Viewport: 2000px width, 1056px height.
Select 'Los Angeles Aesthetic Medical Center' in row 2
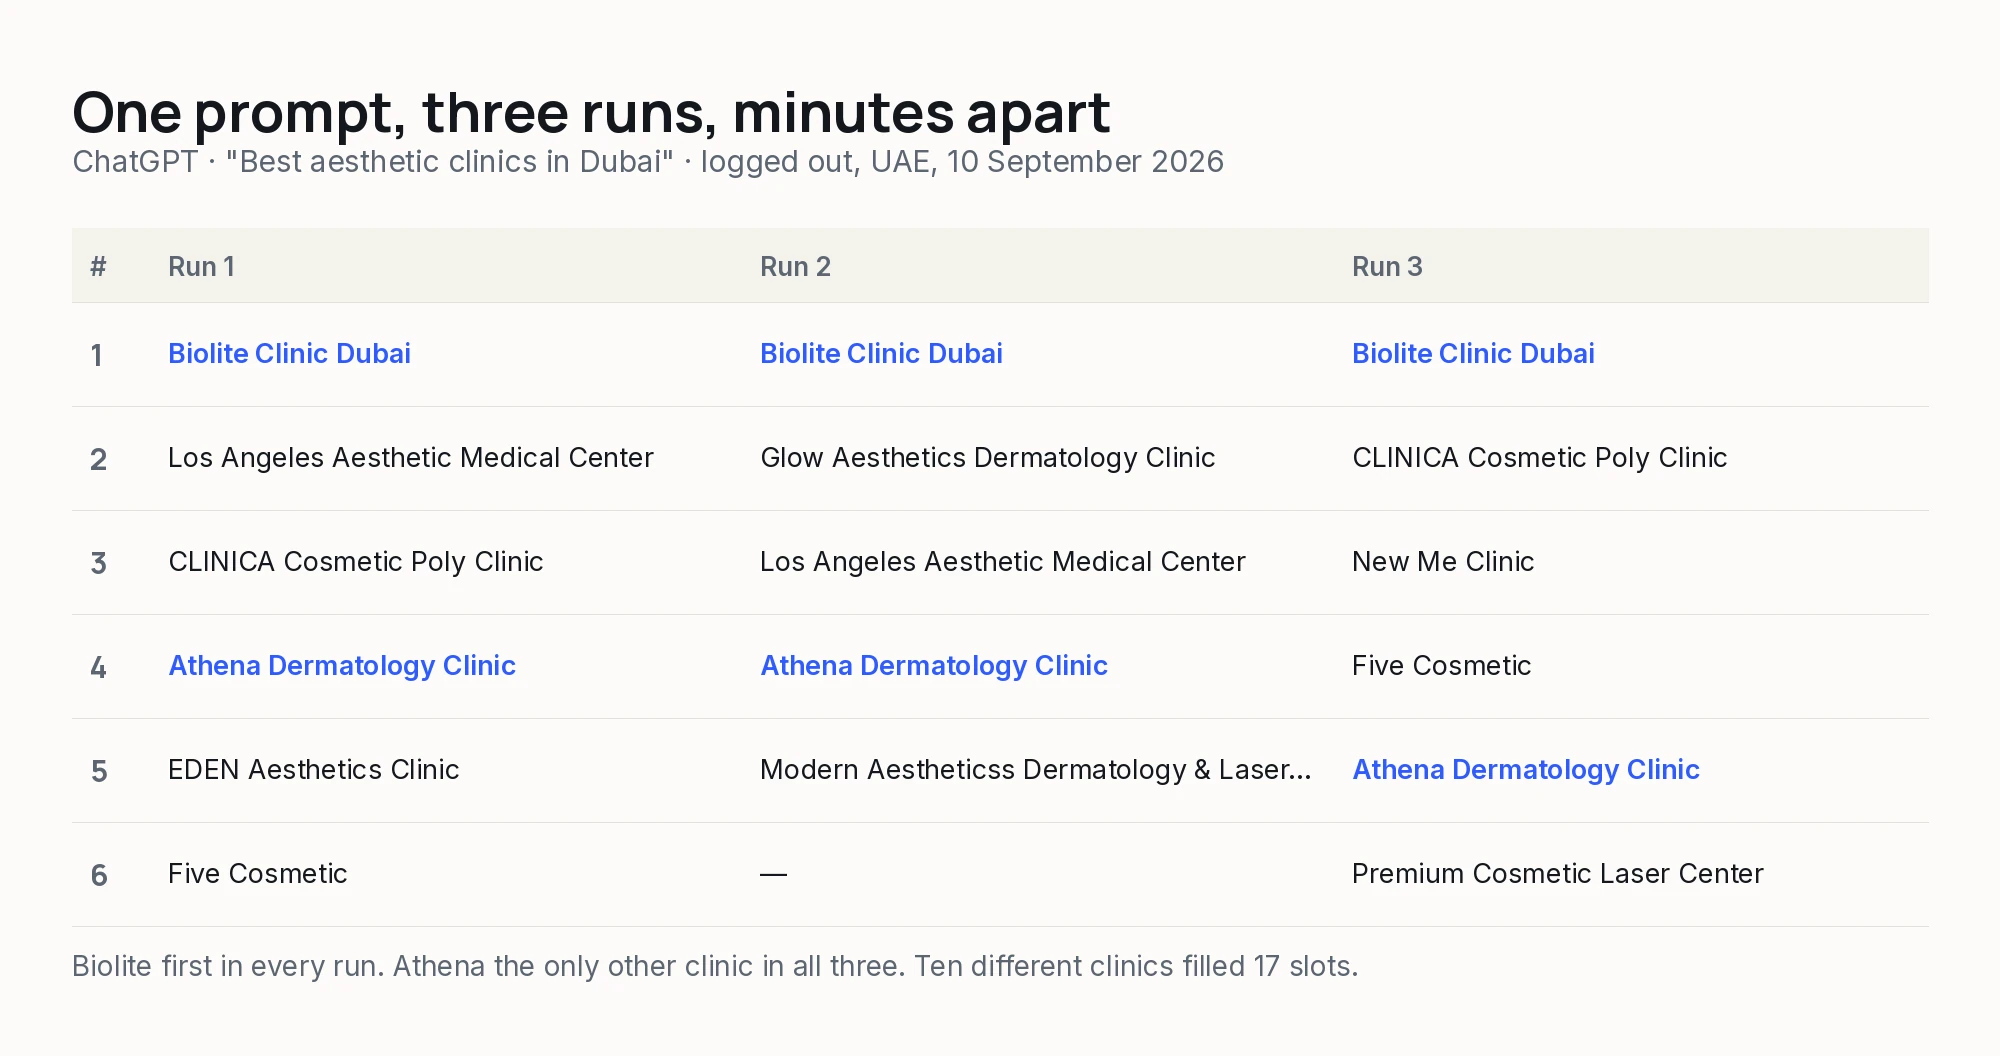click(x=411, y=457)
